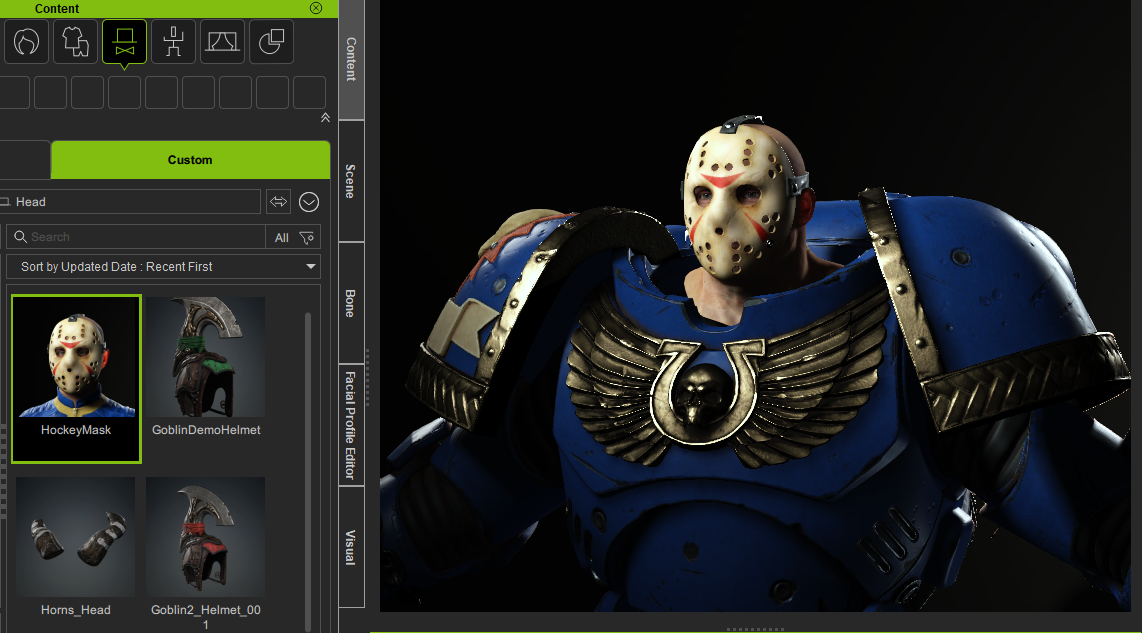The height and width of the screenshot is (633, 1142).
Task: Open the Bone vertical side tab
Action: (351, 303)
